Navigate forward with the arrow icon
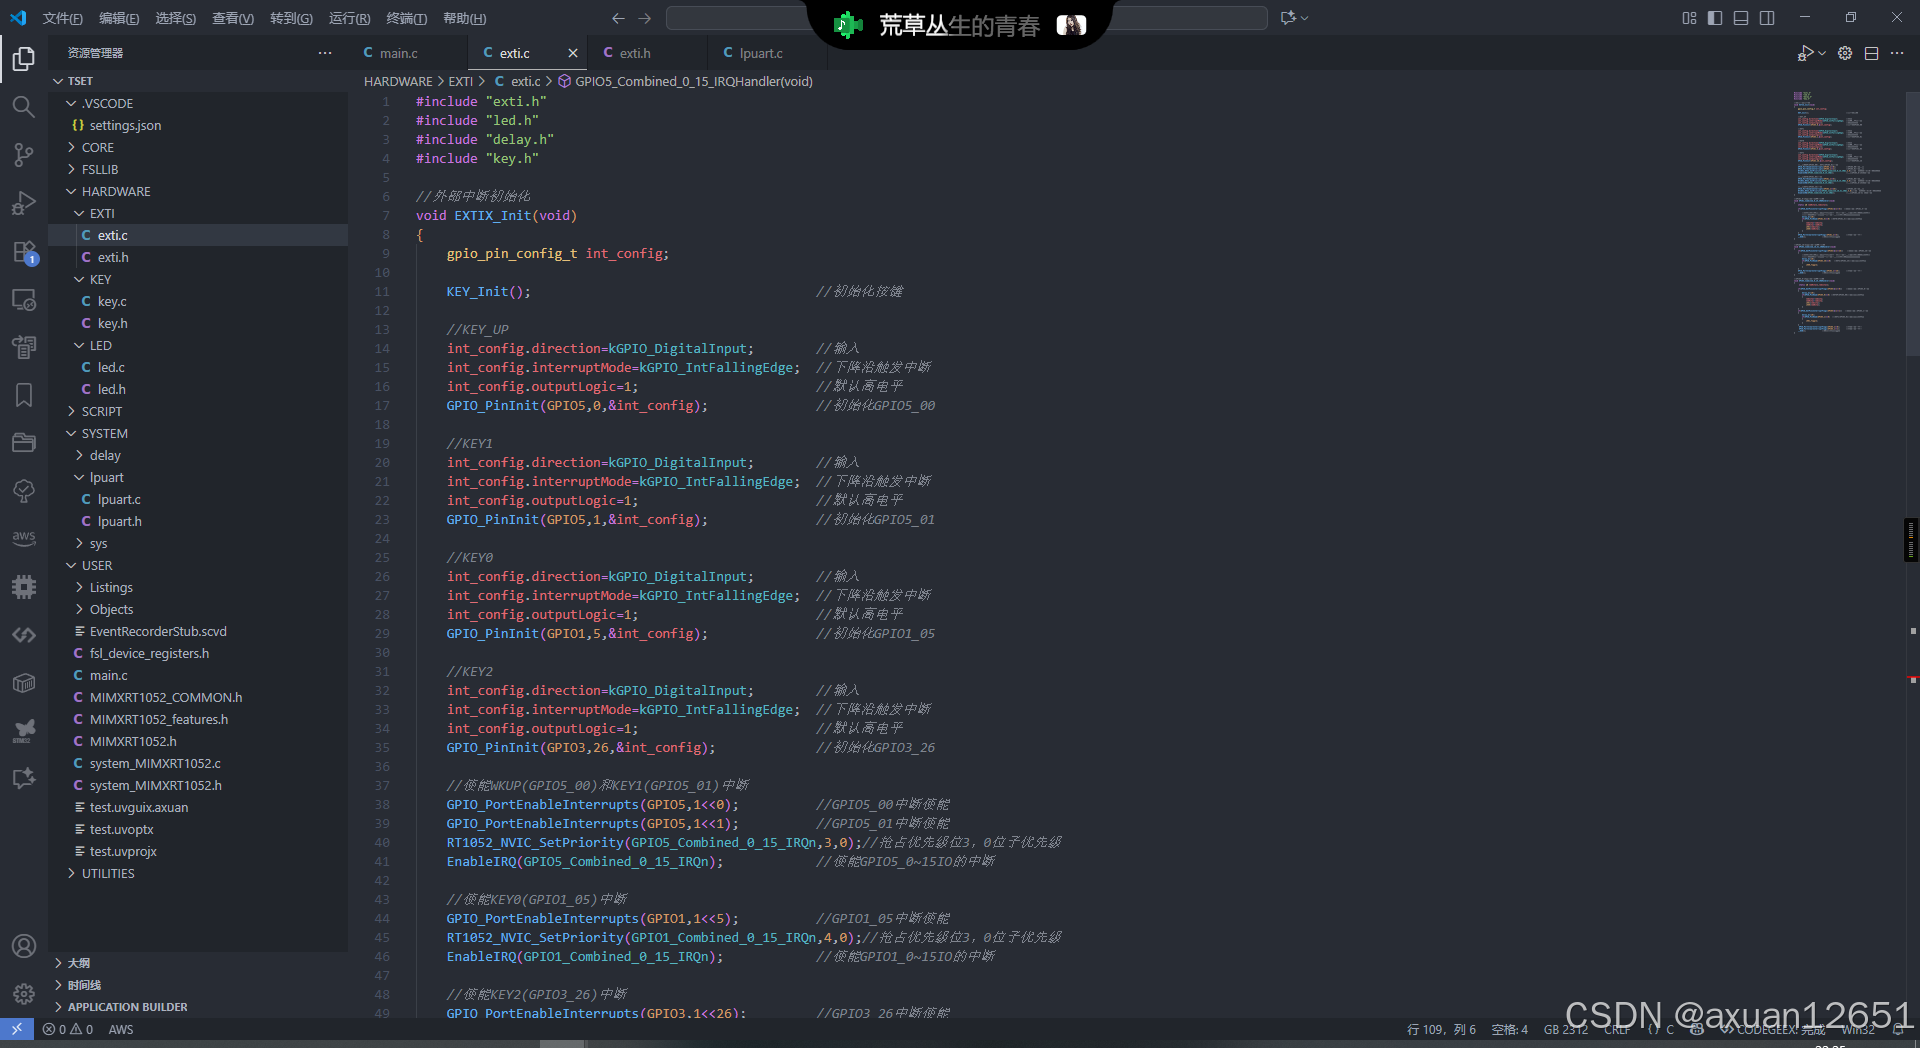Screen dimensions: 1920x1048 click(x=645, y=18)
